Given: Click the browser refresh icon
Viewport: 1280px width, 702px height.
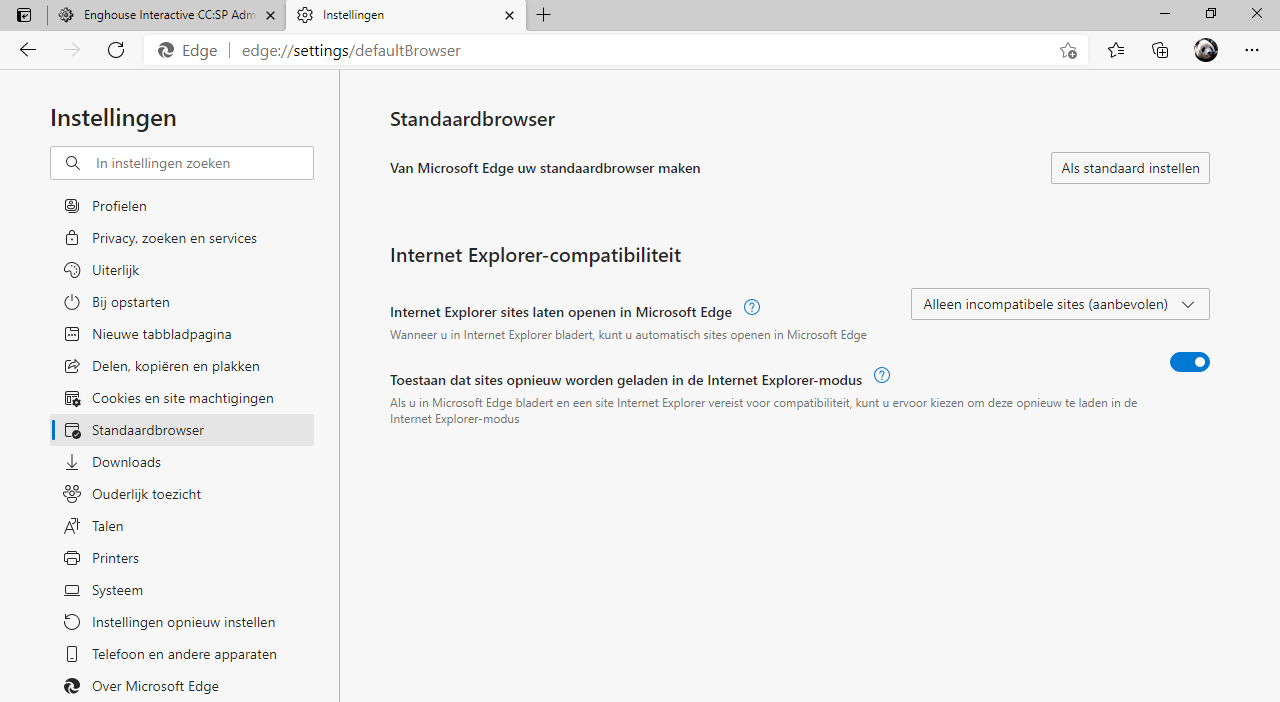Looking at the screenshot, I should tap(116, 50).
